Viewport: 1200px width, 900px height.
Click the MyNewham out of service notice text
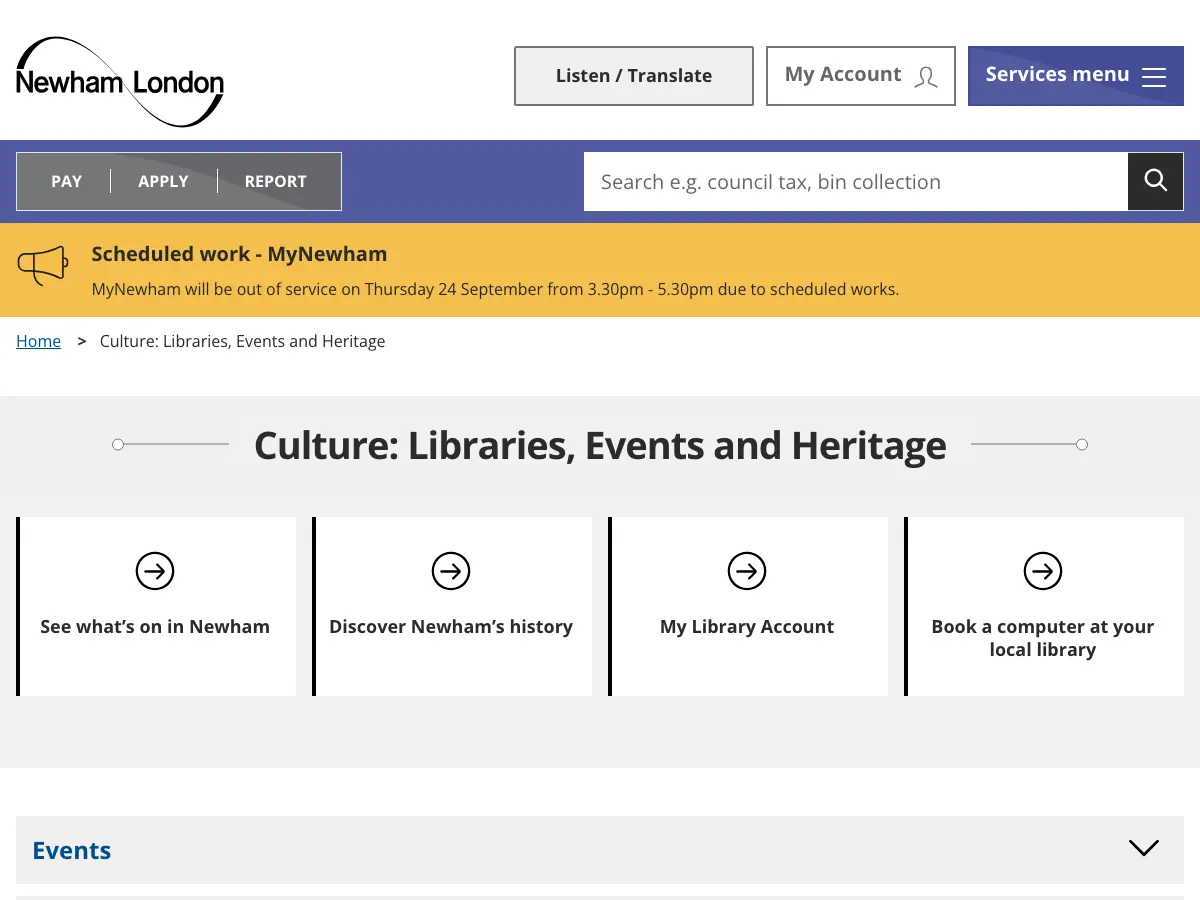[x=495, y=290]
